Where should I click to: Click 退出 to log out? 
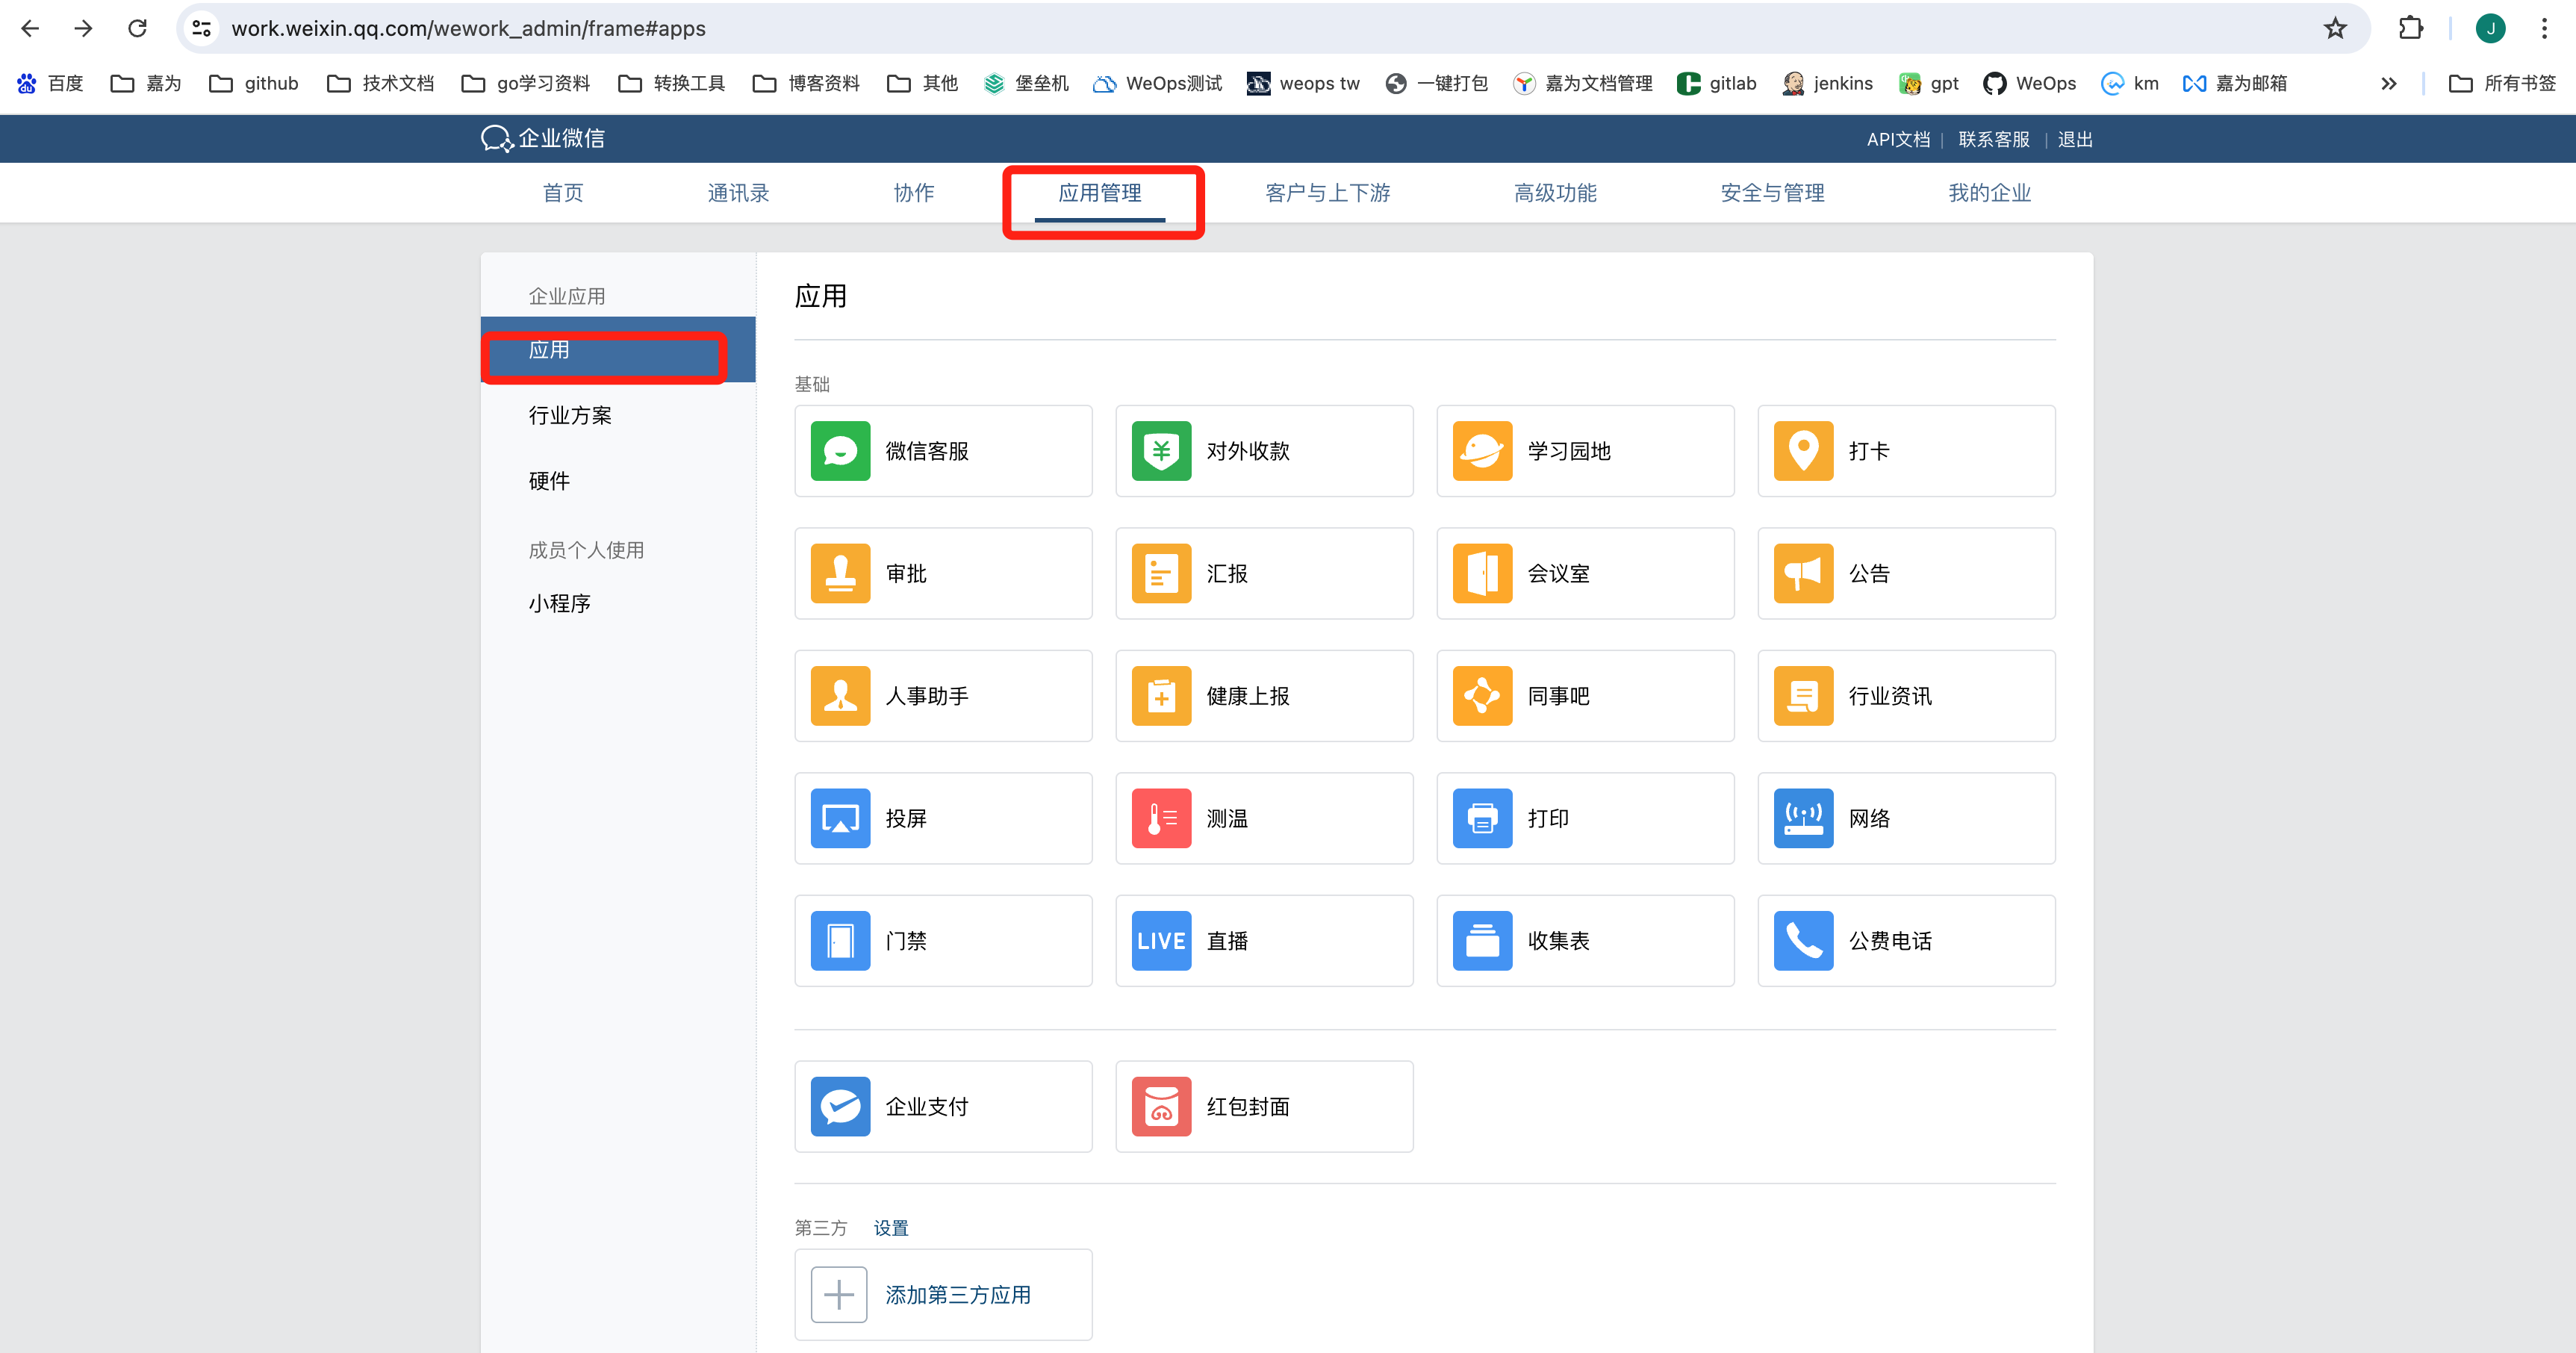(x=2075, y=140)
